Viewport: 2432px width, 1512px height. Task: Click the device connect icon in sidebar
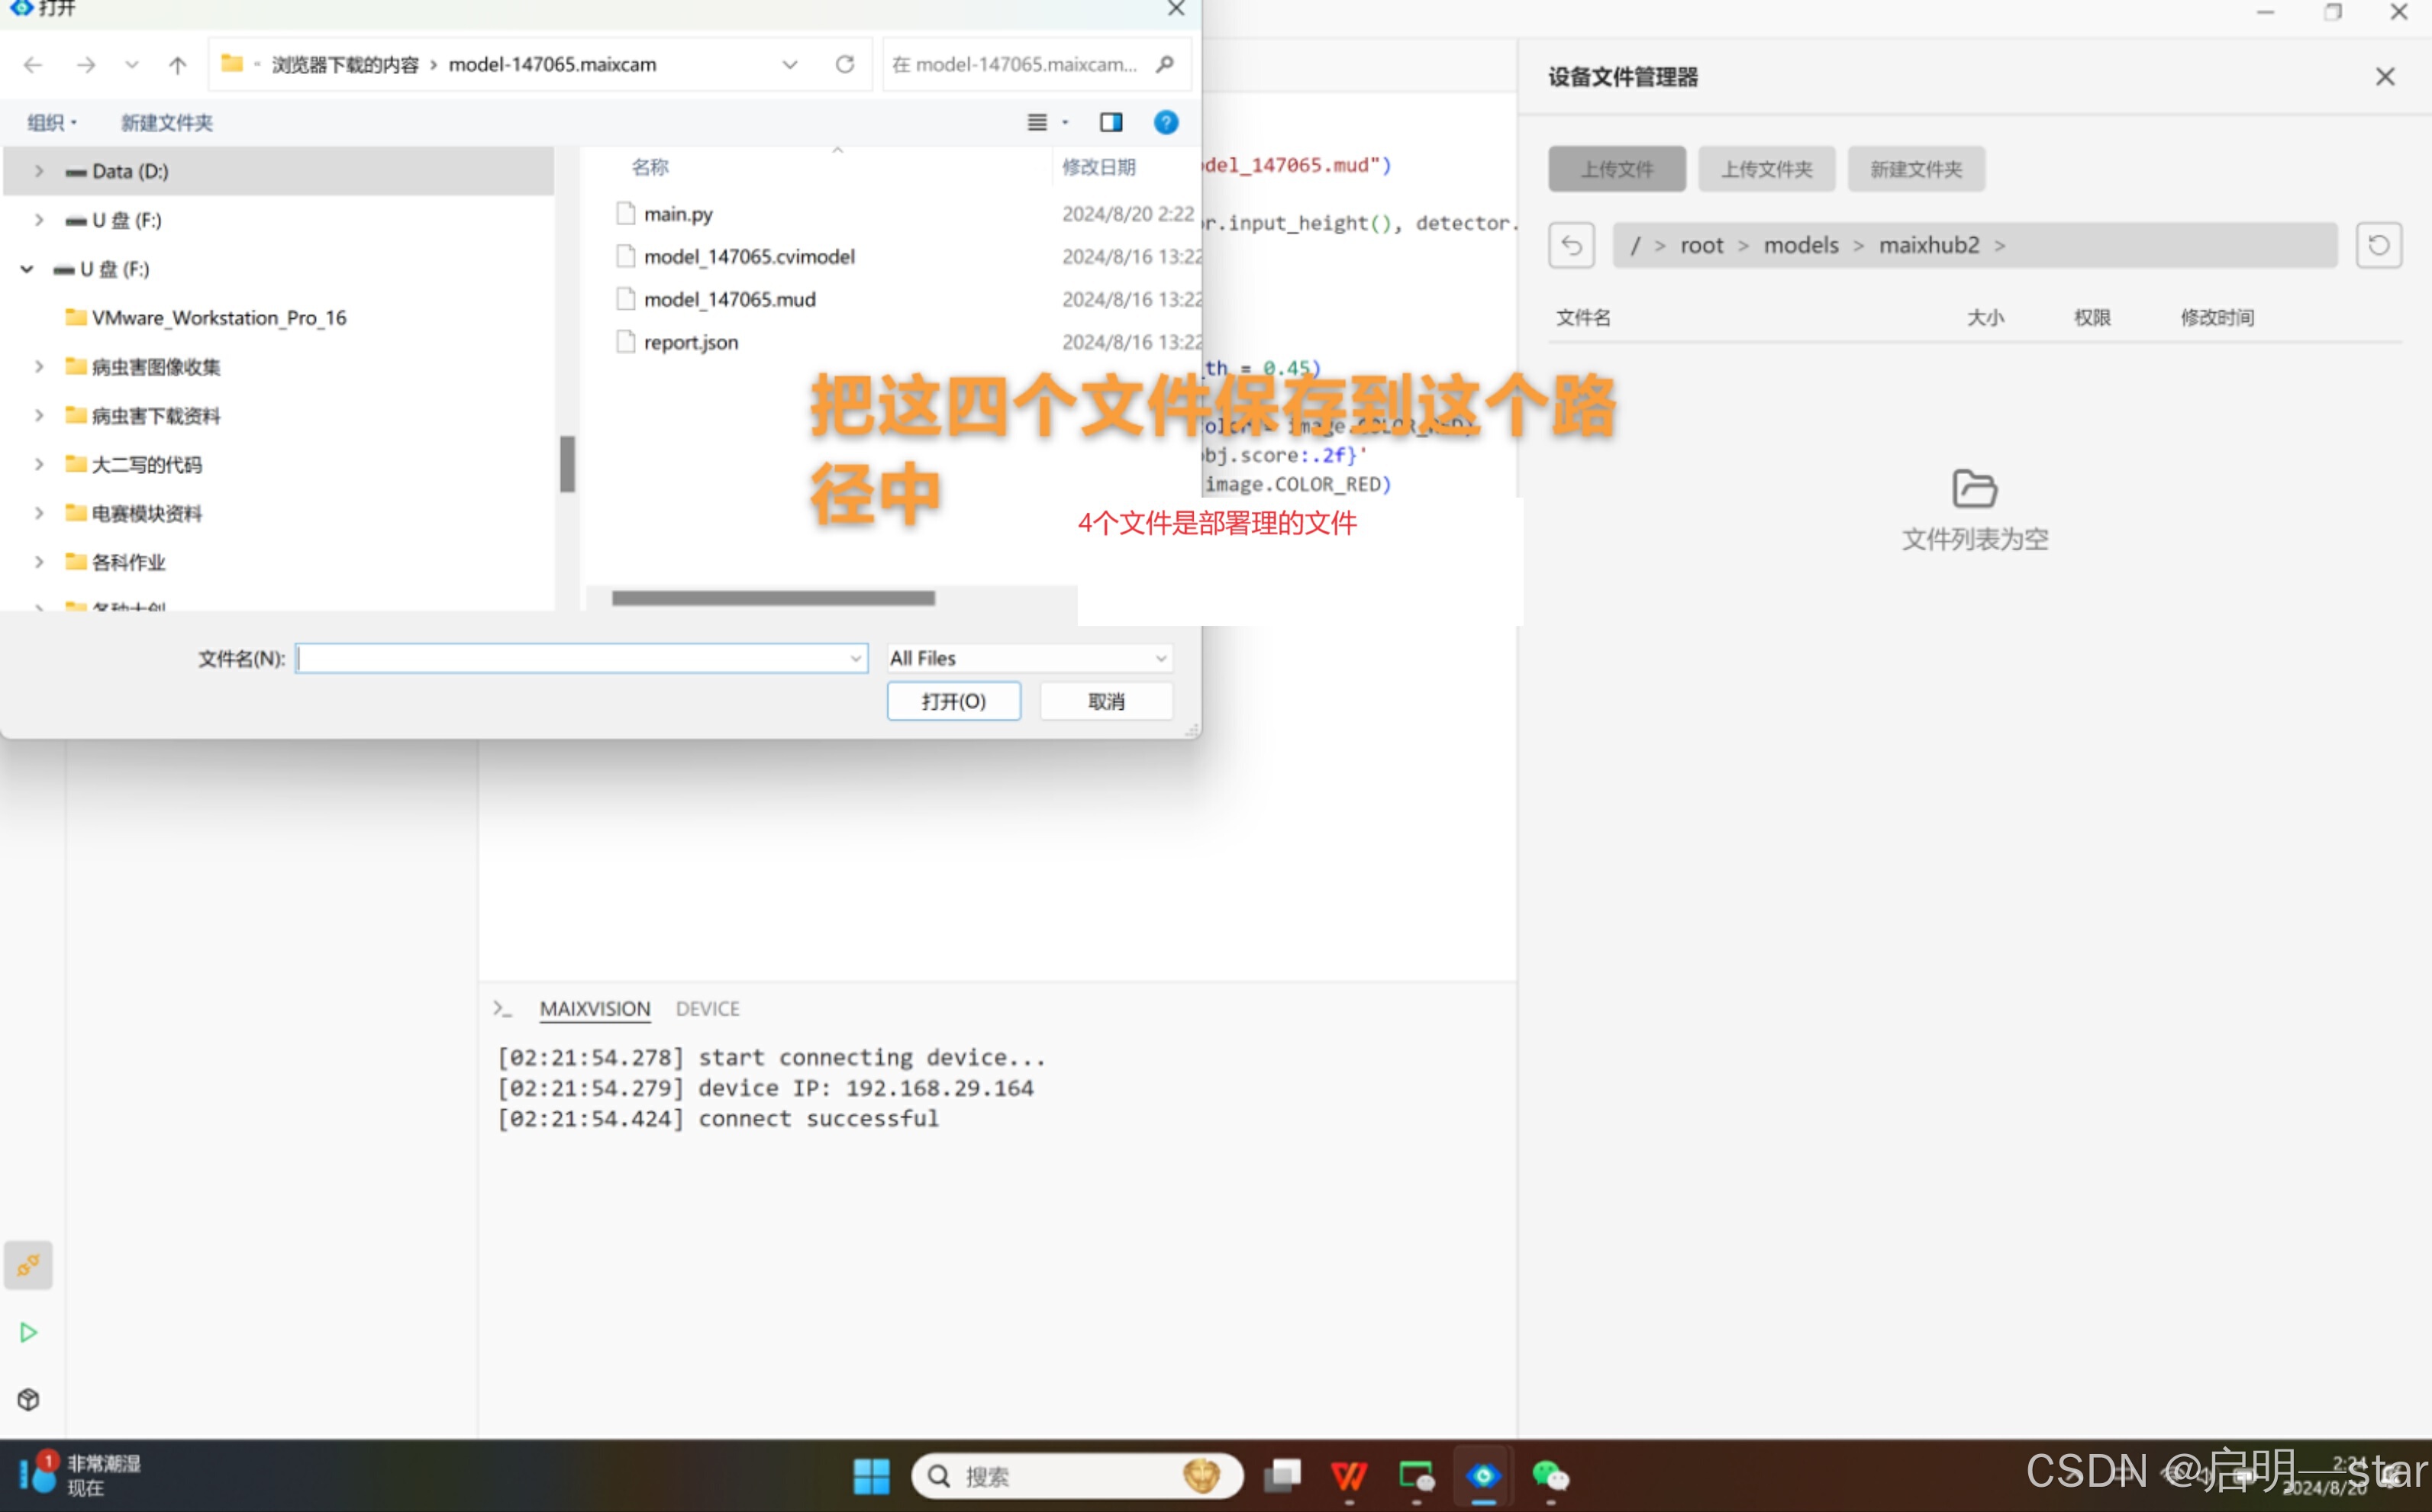28,1265
